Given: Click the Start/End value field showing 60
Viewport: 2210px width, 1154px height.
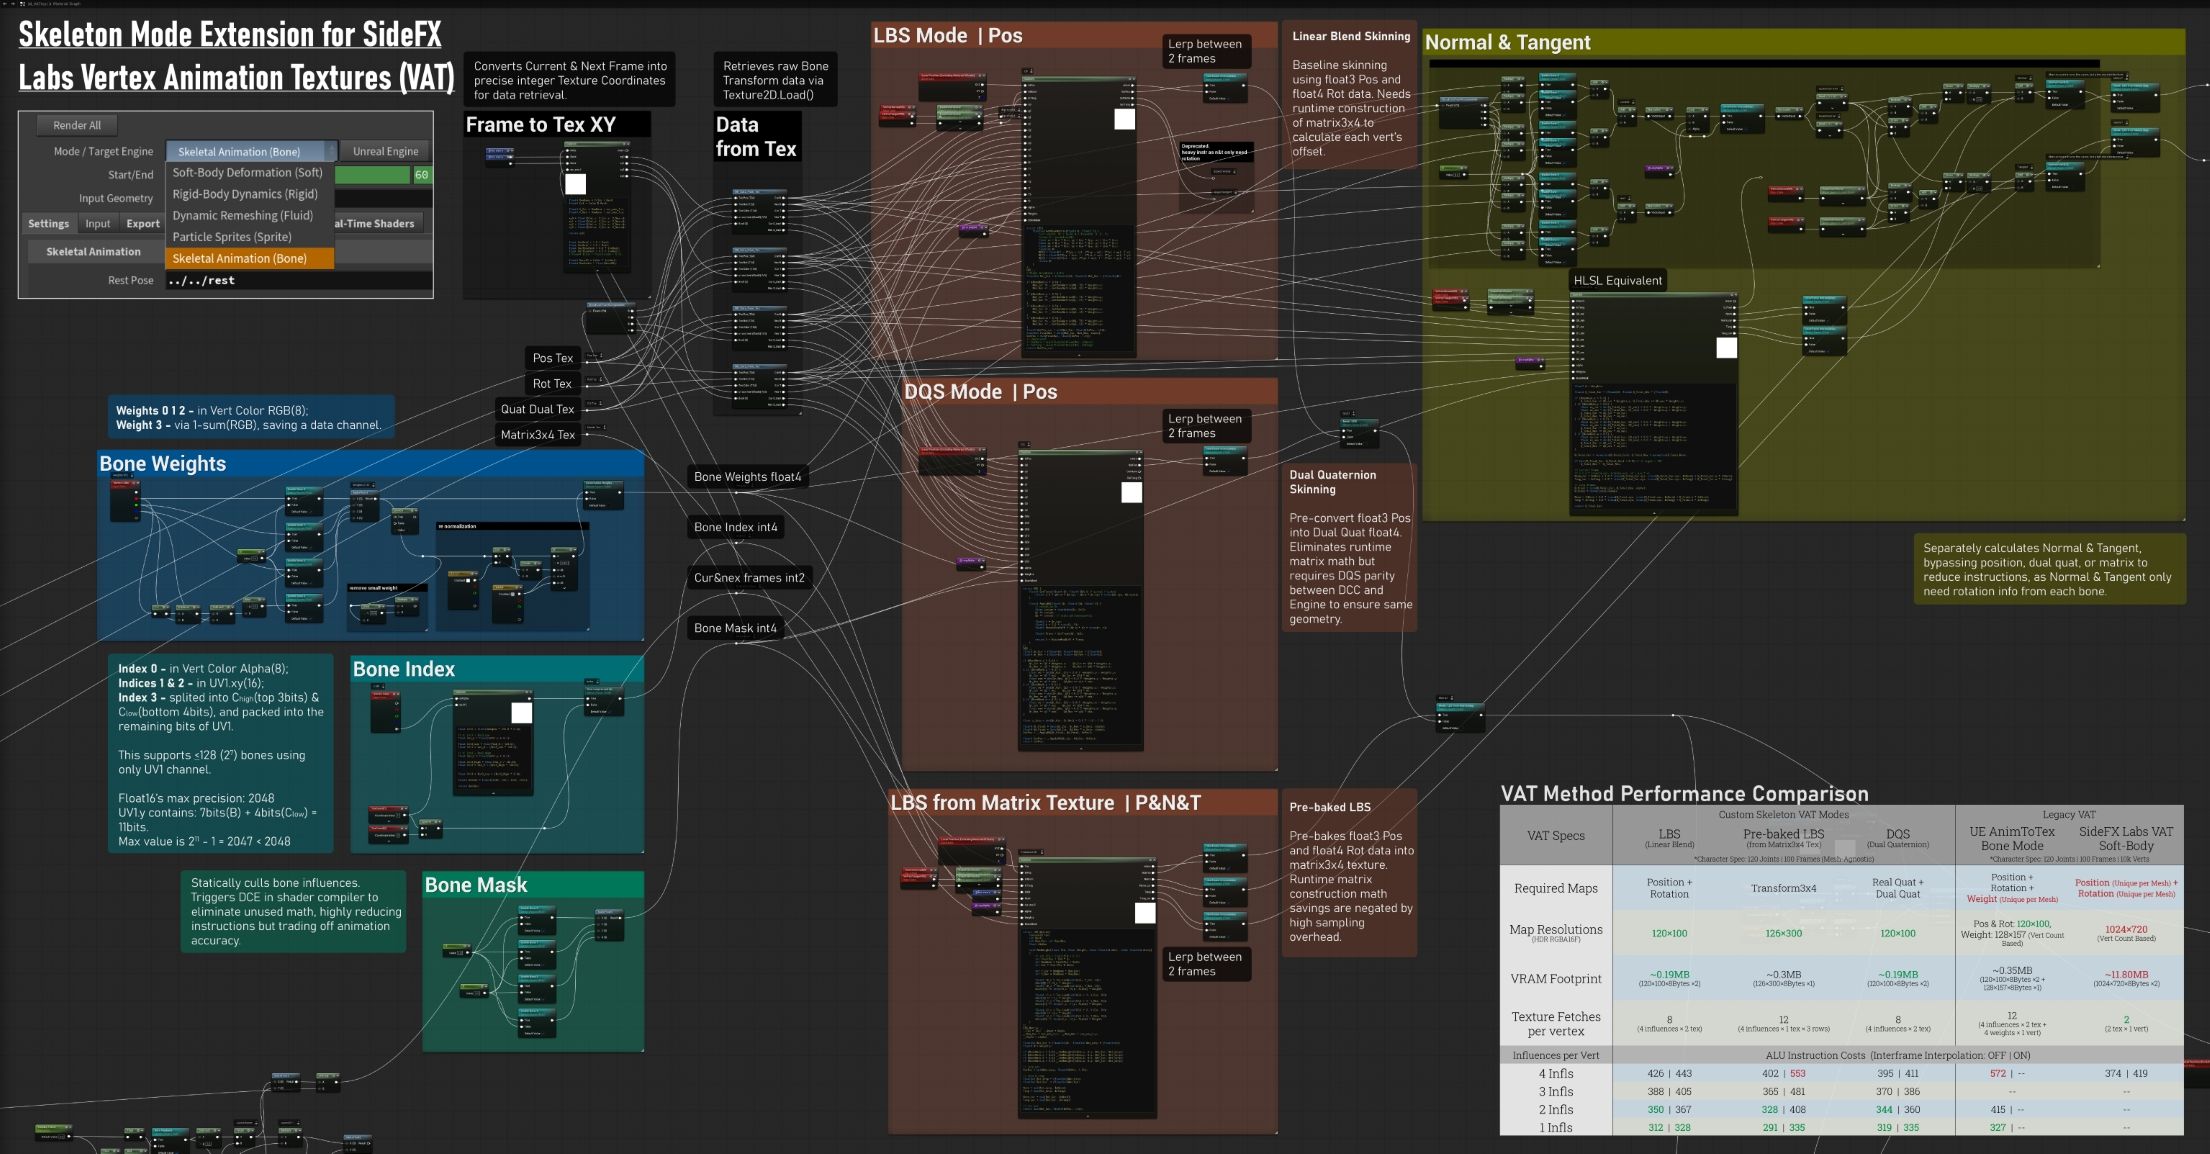Looking at the screenshot, I should pyautogui.click(x=422, y=175).
